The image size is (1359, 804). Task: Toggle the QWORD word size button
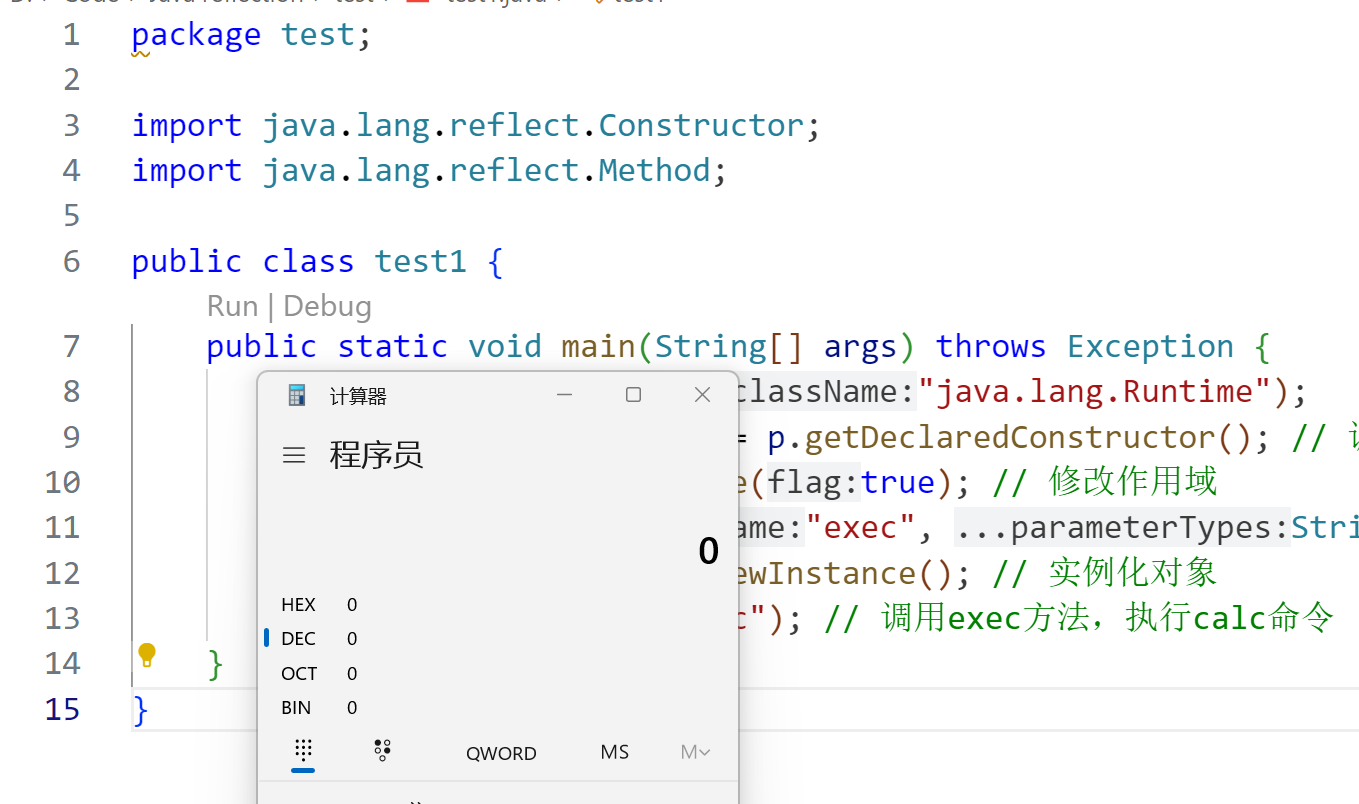[501, 754]
